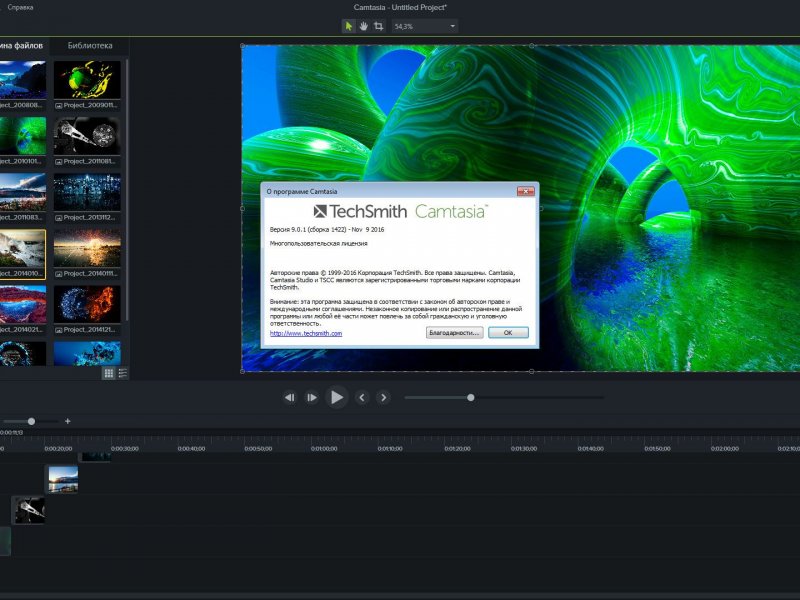Zoom in timeline with the plus icon
The image size is (800, 600).
pos(67,421)
